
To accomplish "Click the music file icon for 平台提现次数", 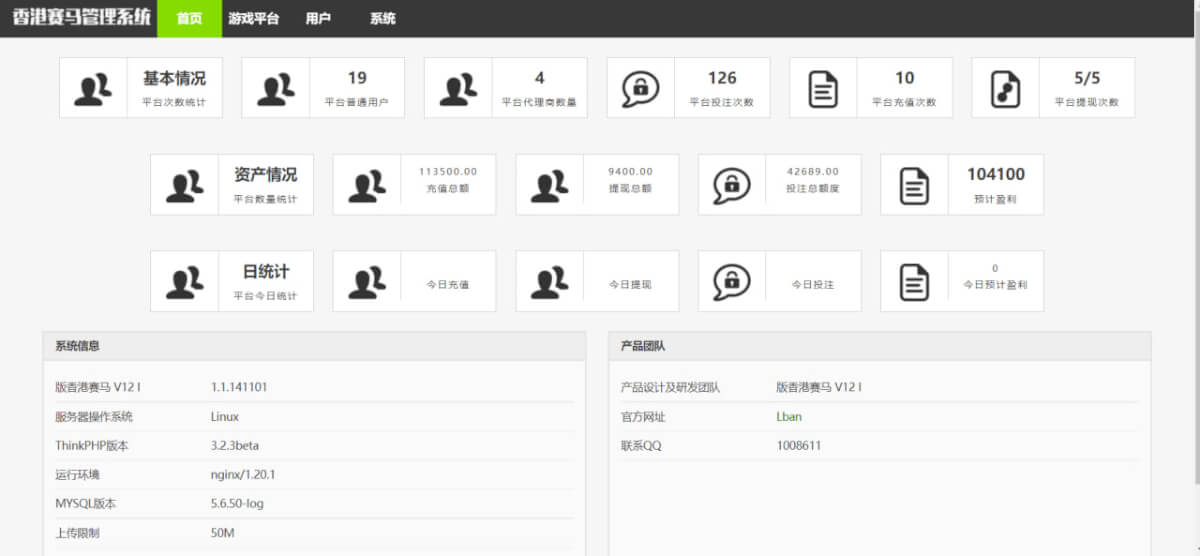I will (1006, 88).
